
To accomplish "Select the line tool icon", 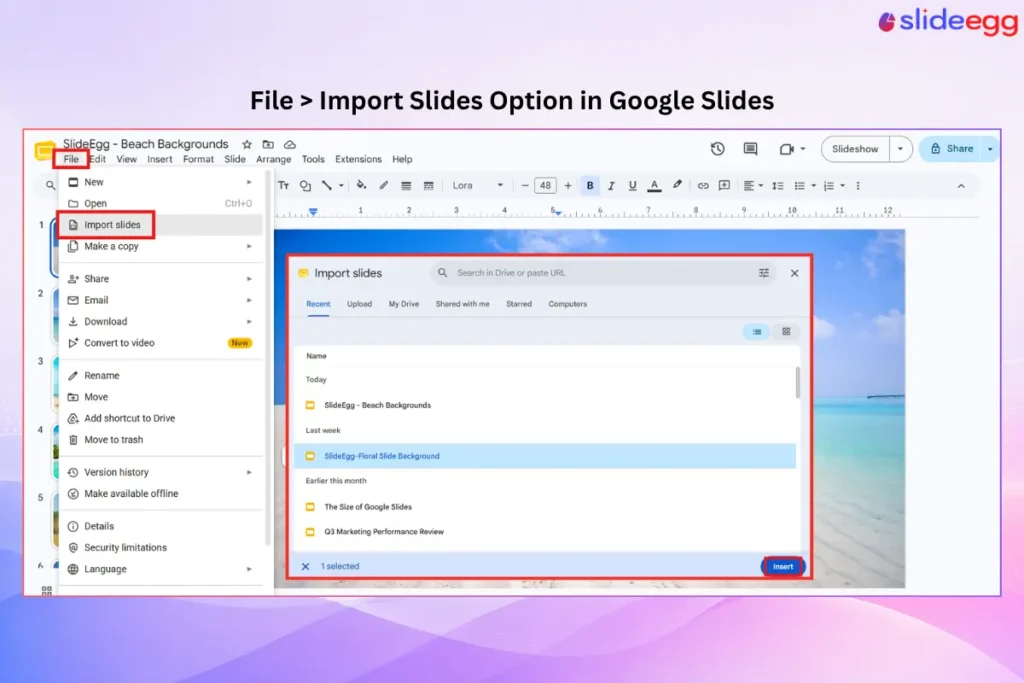I will coord(327,185).
